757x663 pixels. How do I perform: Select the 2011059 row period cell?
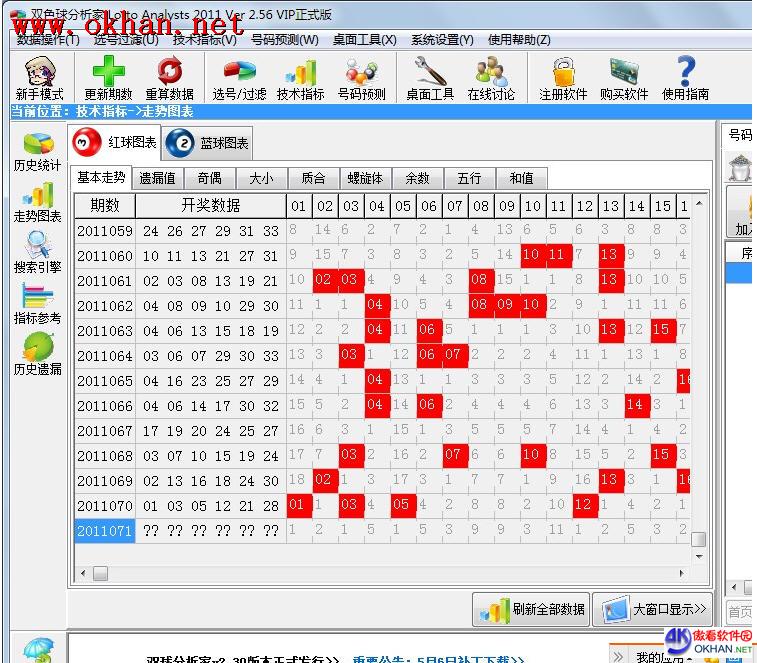105,231
